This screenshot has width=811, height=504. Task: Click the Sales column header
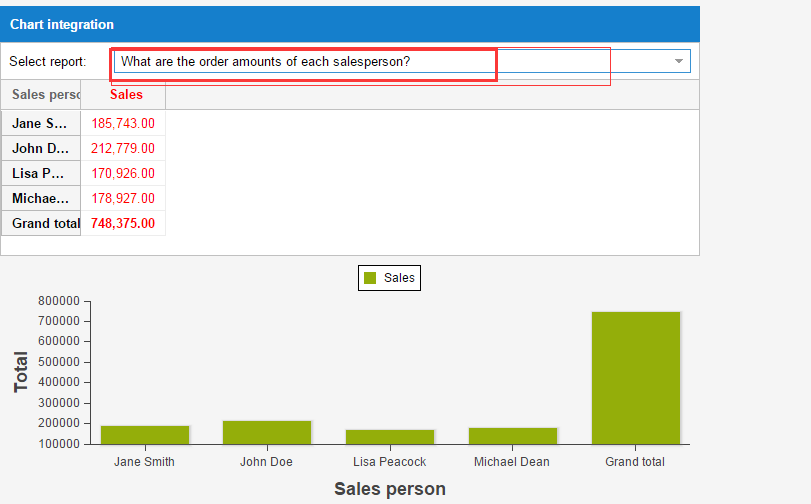tap(123, 94)
